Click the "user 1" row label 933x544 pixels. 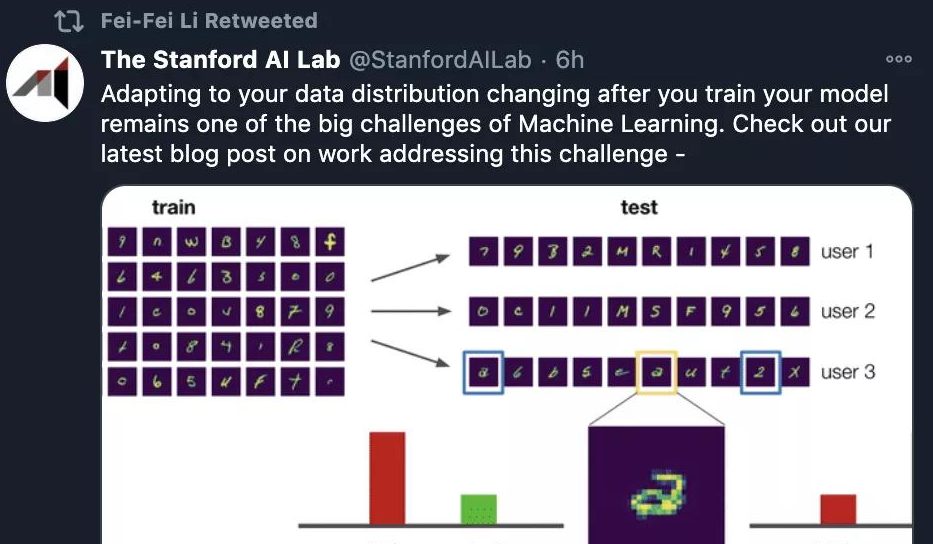847,251
